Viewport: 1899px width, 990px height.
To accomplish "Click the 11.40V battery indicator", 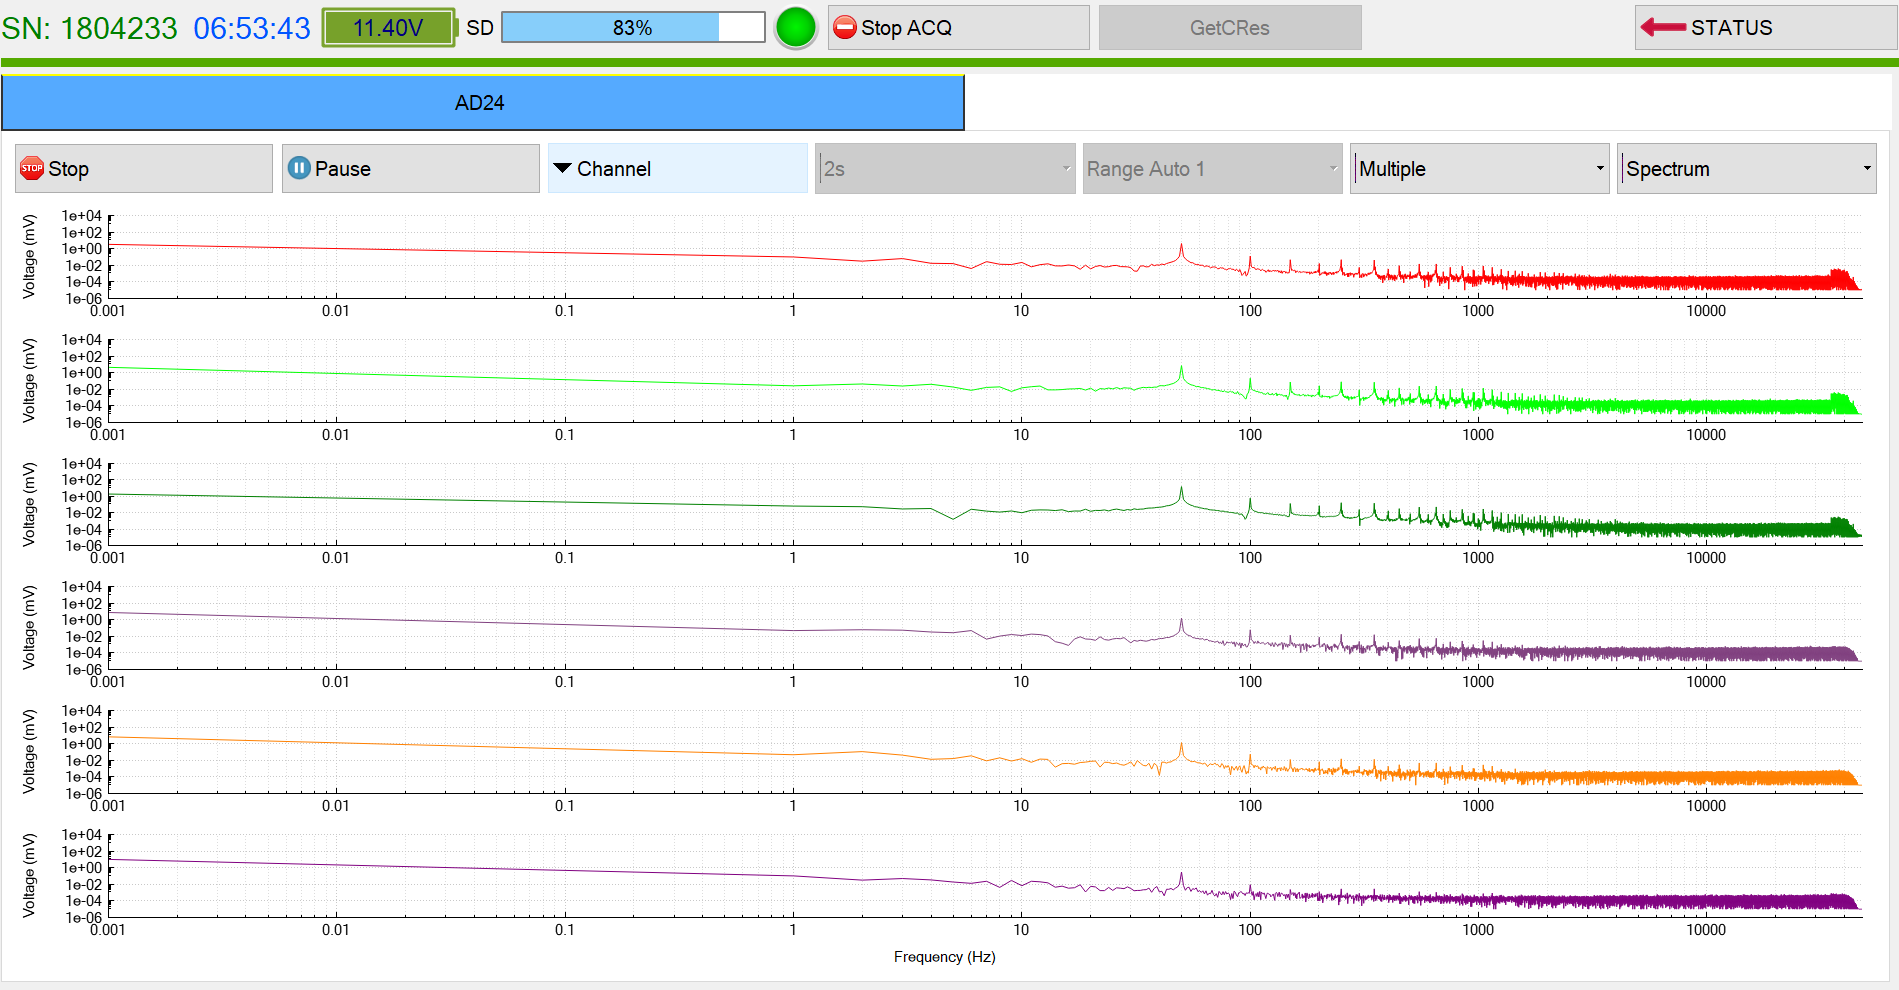I will (x=388, y=28).
